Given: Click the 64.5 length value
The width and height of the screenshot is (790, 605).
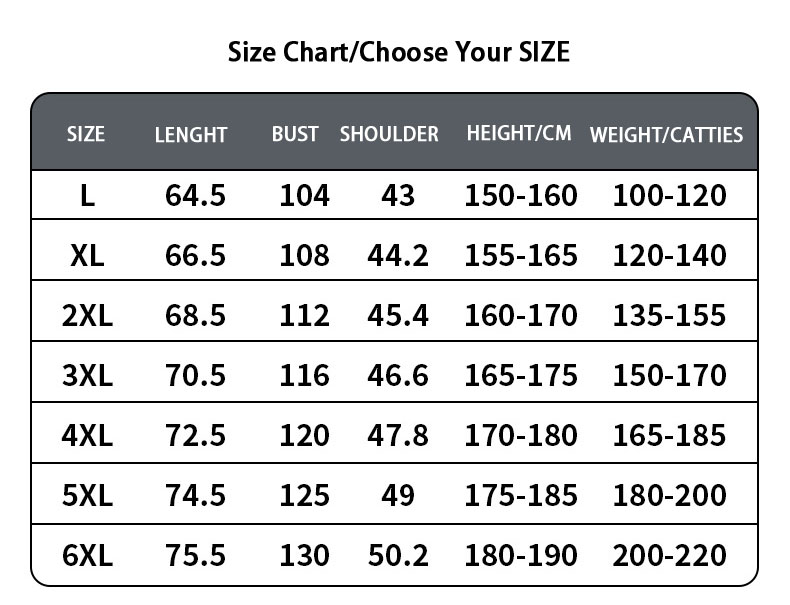Looking at the screenshot, I should [195, 196].
